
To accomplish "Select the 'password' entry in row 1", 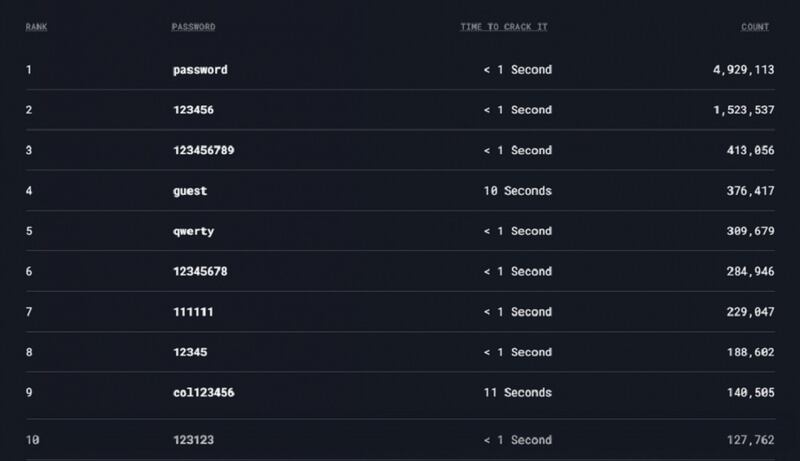I will 200,70.
